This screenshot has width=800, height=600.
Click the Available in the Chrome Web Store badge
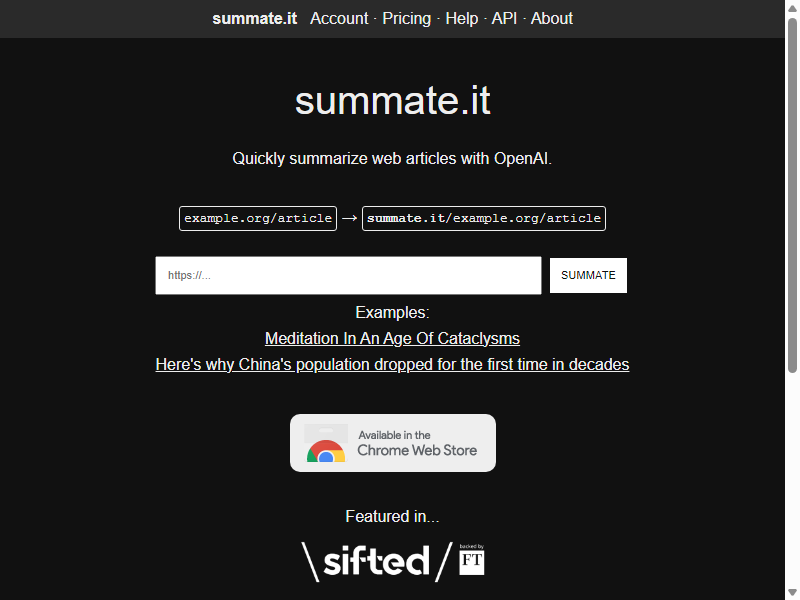pyautogui.click(x=393, y=443)
